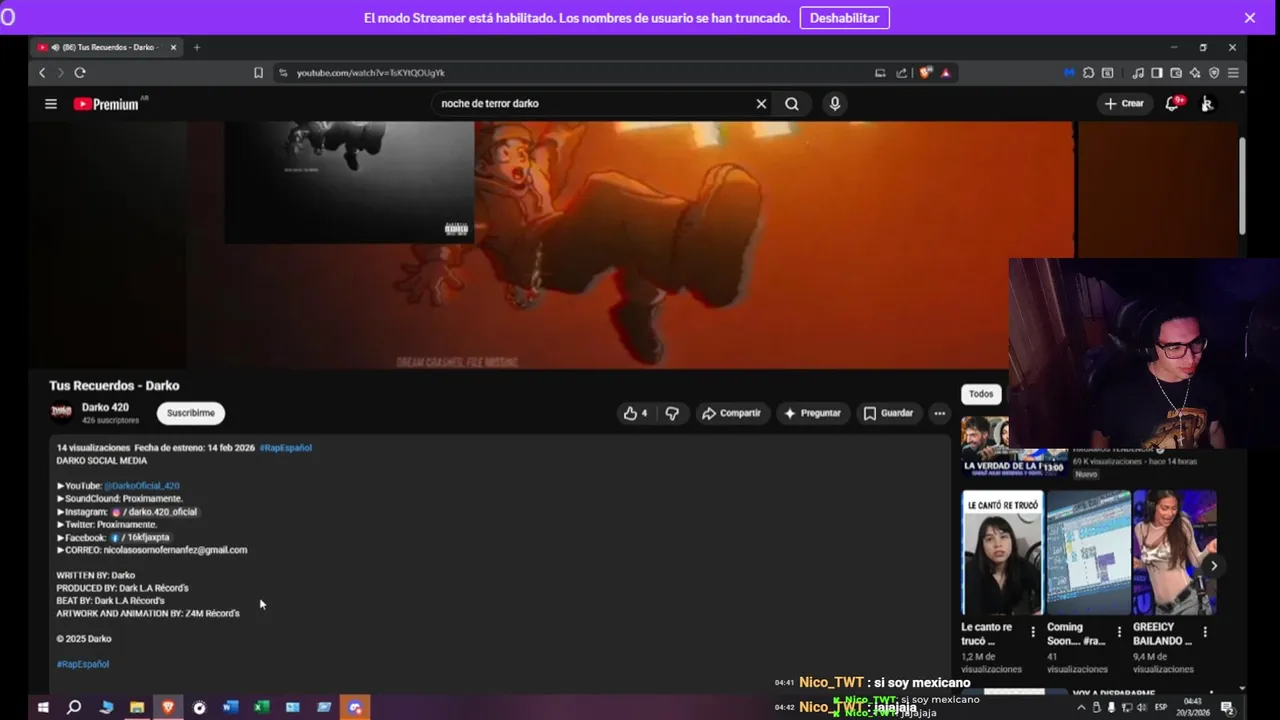Open the darko.420_oficial Instagram link
The width and height of the screenshot is (1280, 720).
coord(155,512)
